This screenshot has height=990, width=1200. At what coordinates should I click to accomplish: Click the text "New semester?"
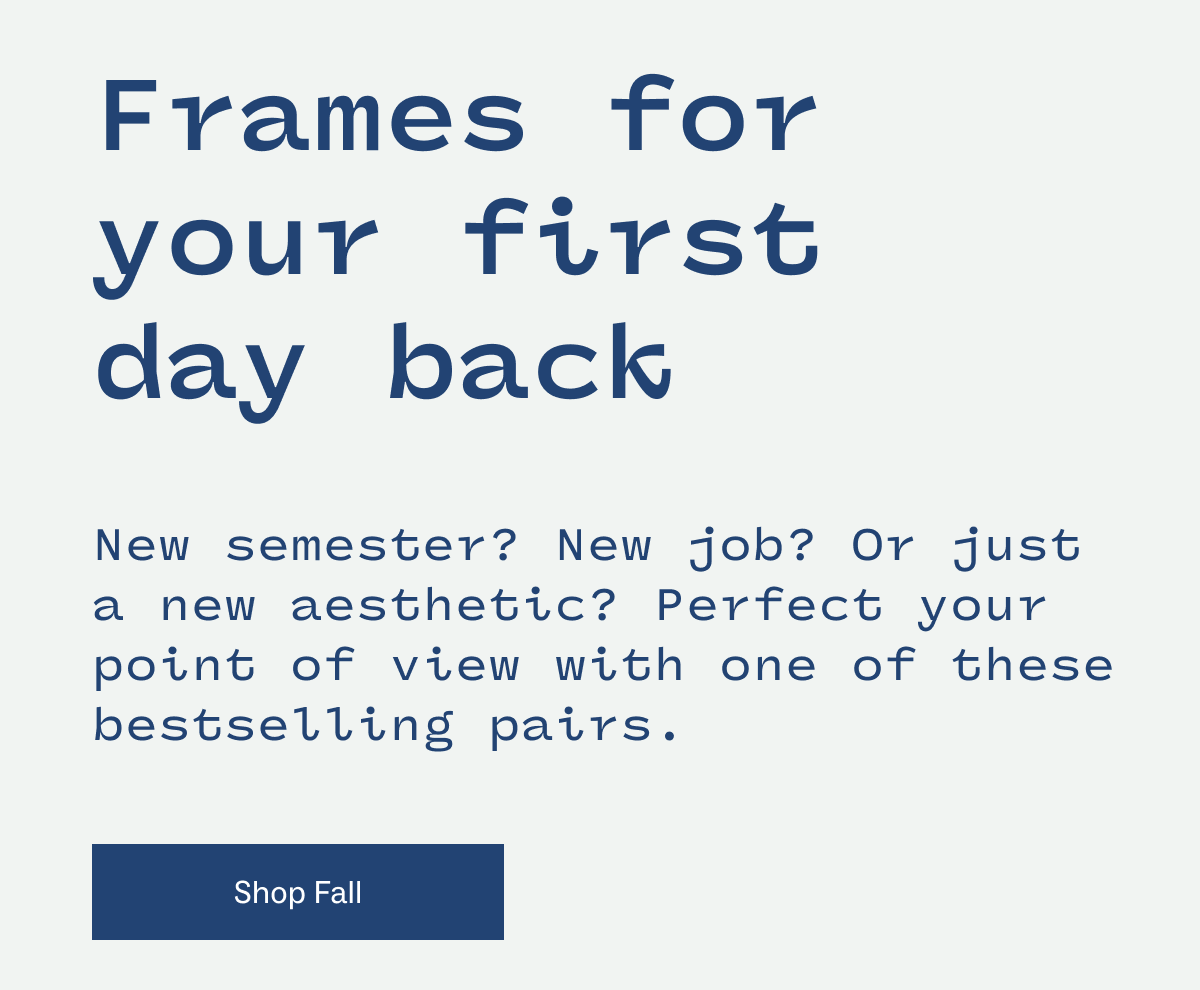click(306, 546)
